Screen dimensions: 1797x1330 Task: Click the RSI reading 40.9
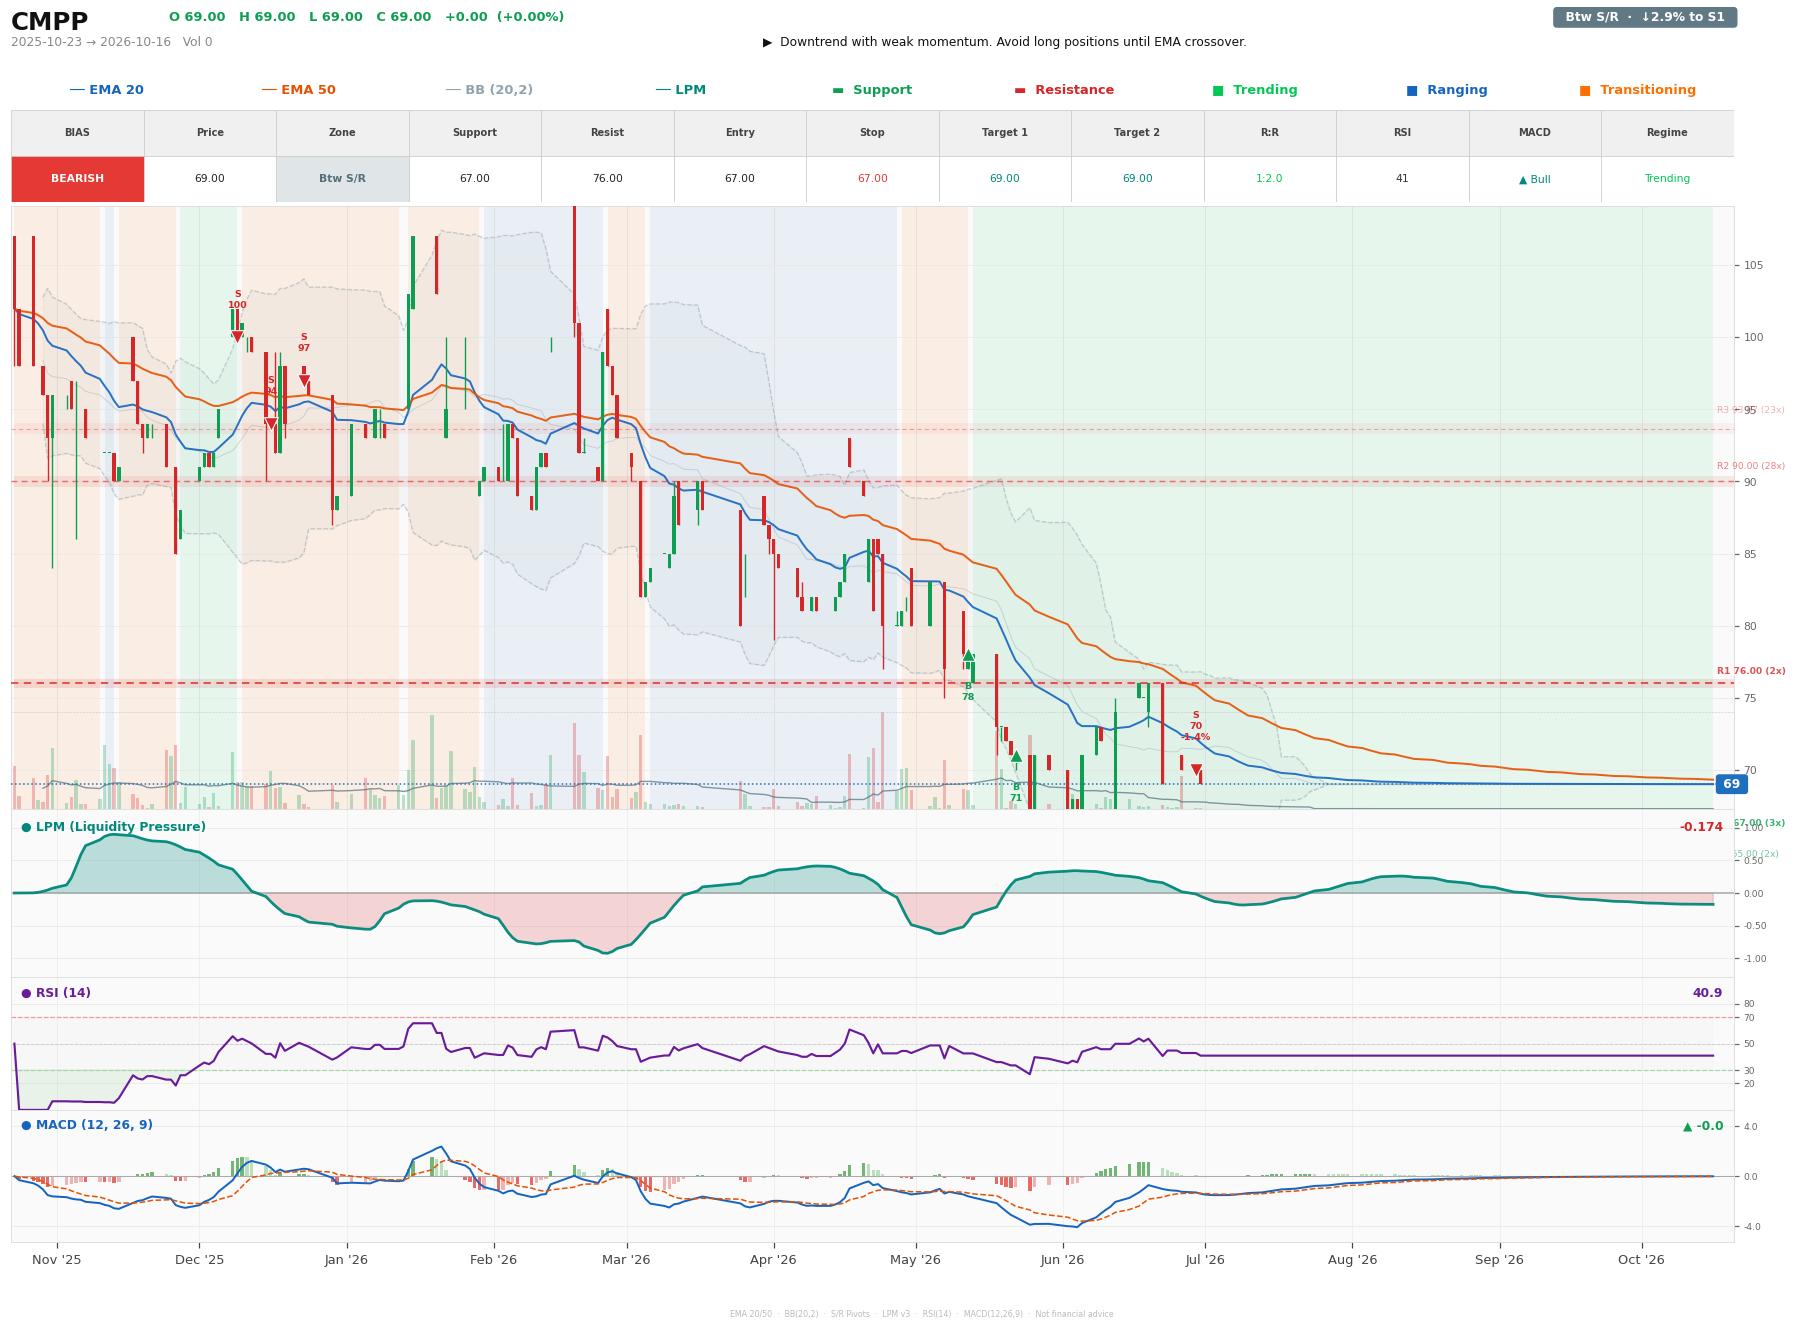tap(1707, 993)
